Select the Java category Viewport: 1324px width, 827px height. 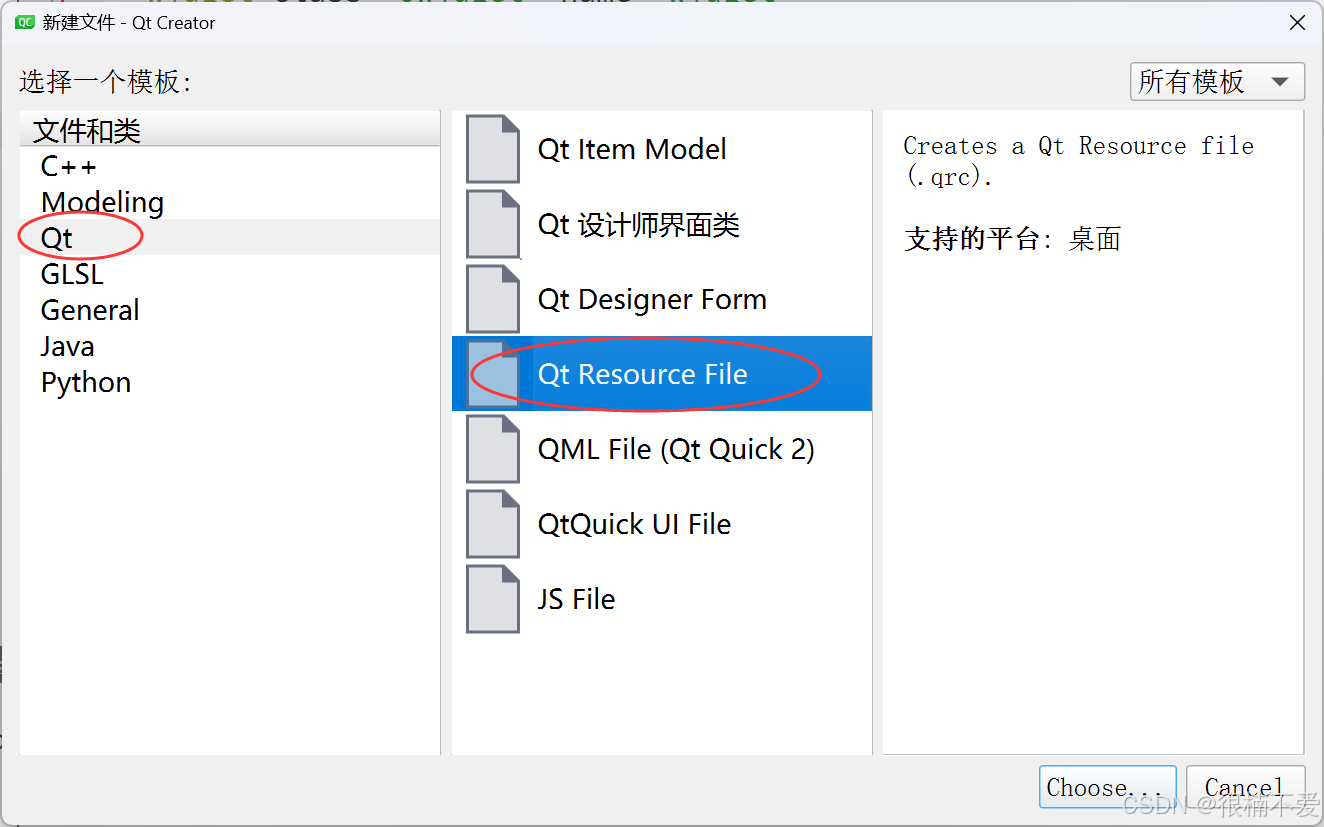tap(229, 346)
